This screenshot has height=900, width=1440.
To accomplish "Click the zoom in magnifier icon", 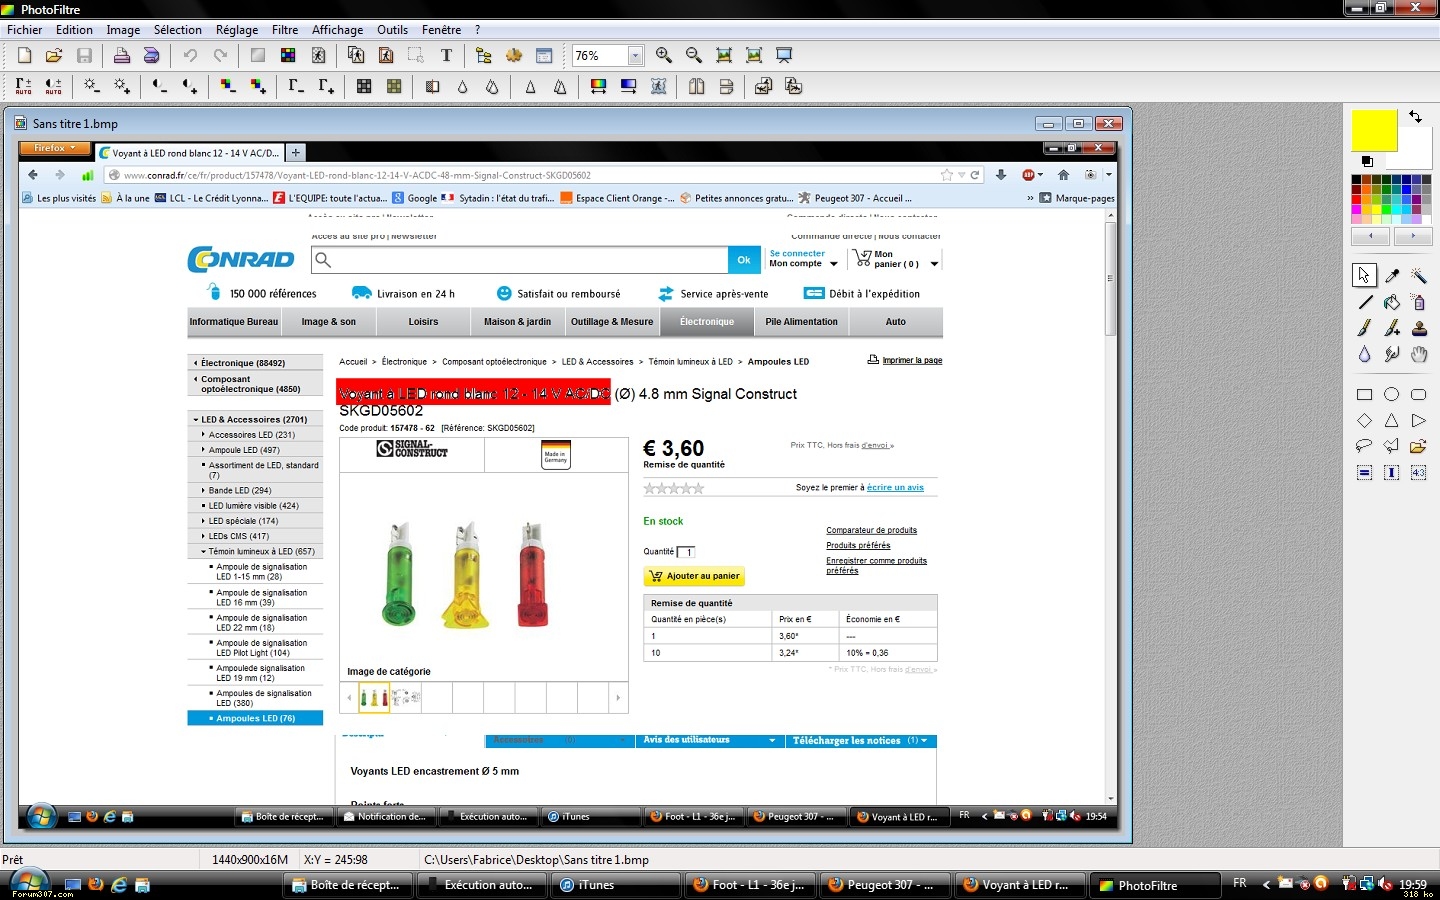I will click(x=664, y=56).
